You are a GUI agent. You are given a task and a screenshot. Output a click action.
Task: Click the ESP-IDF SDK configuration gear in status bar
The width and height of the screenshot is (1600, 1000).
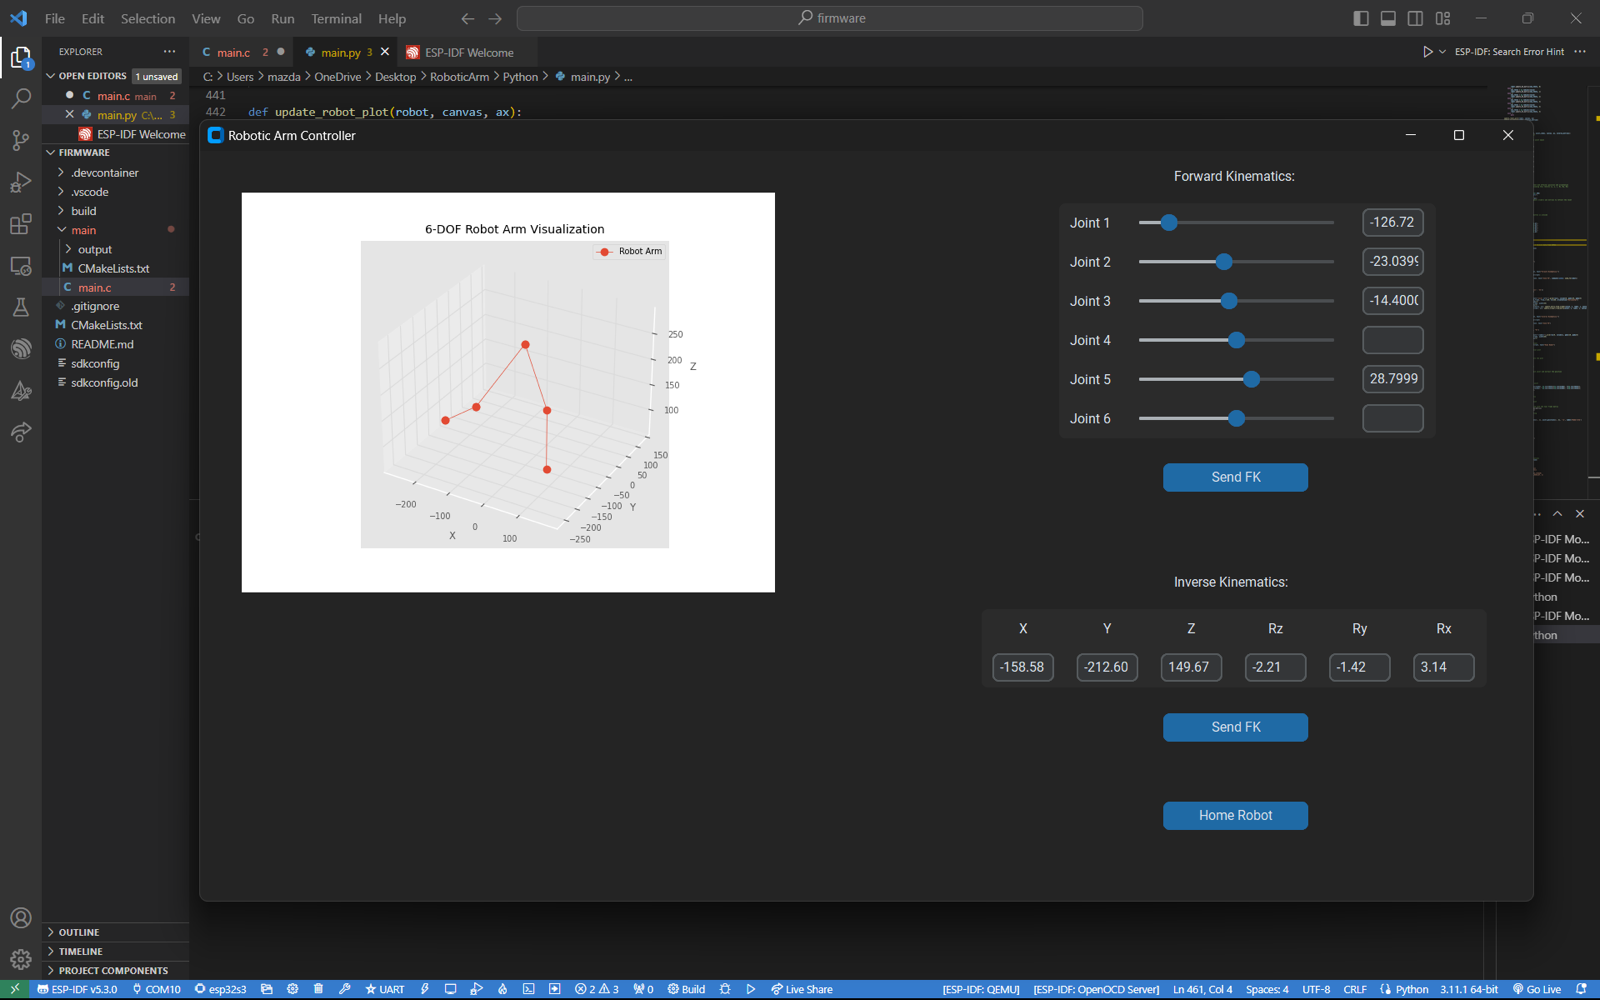(x=293, y=989)
